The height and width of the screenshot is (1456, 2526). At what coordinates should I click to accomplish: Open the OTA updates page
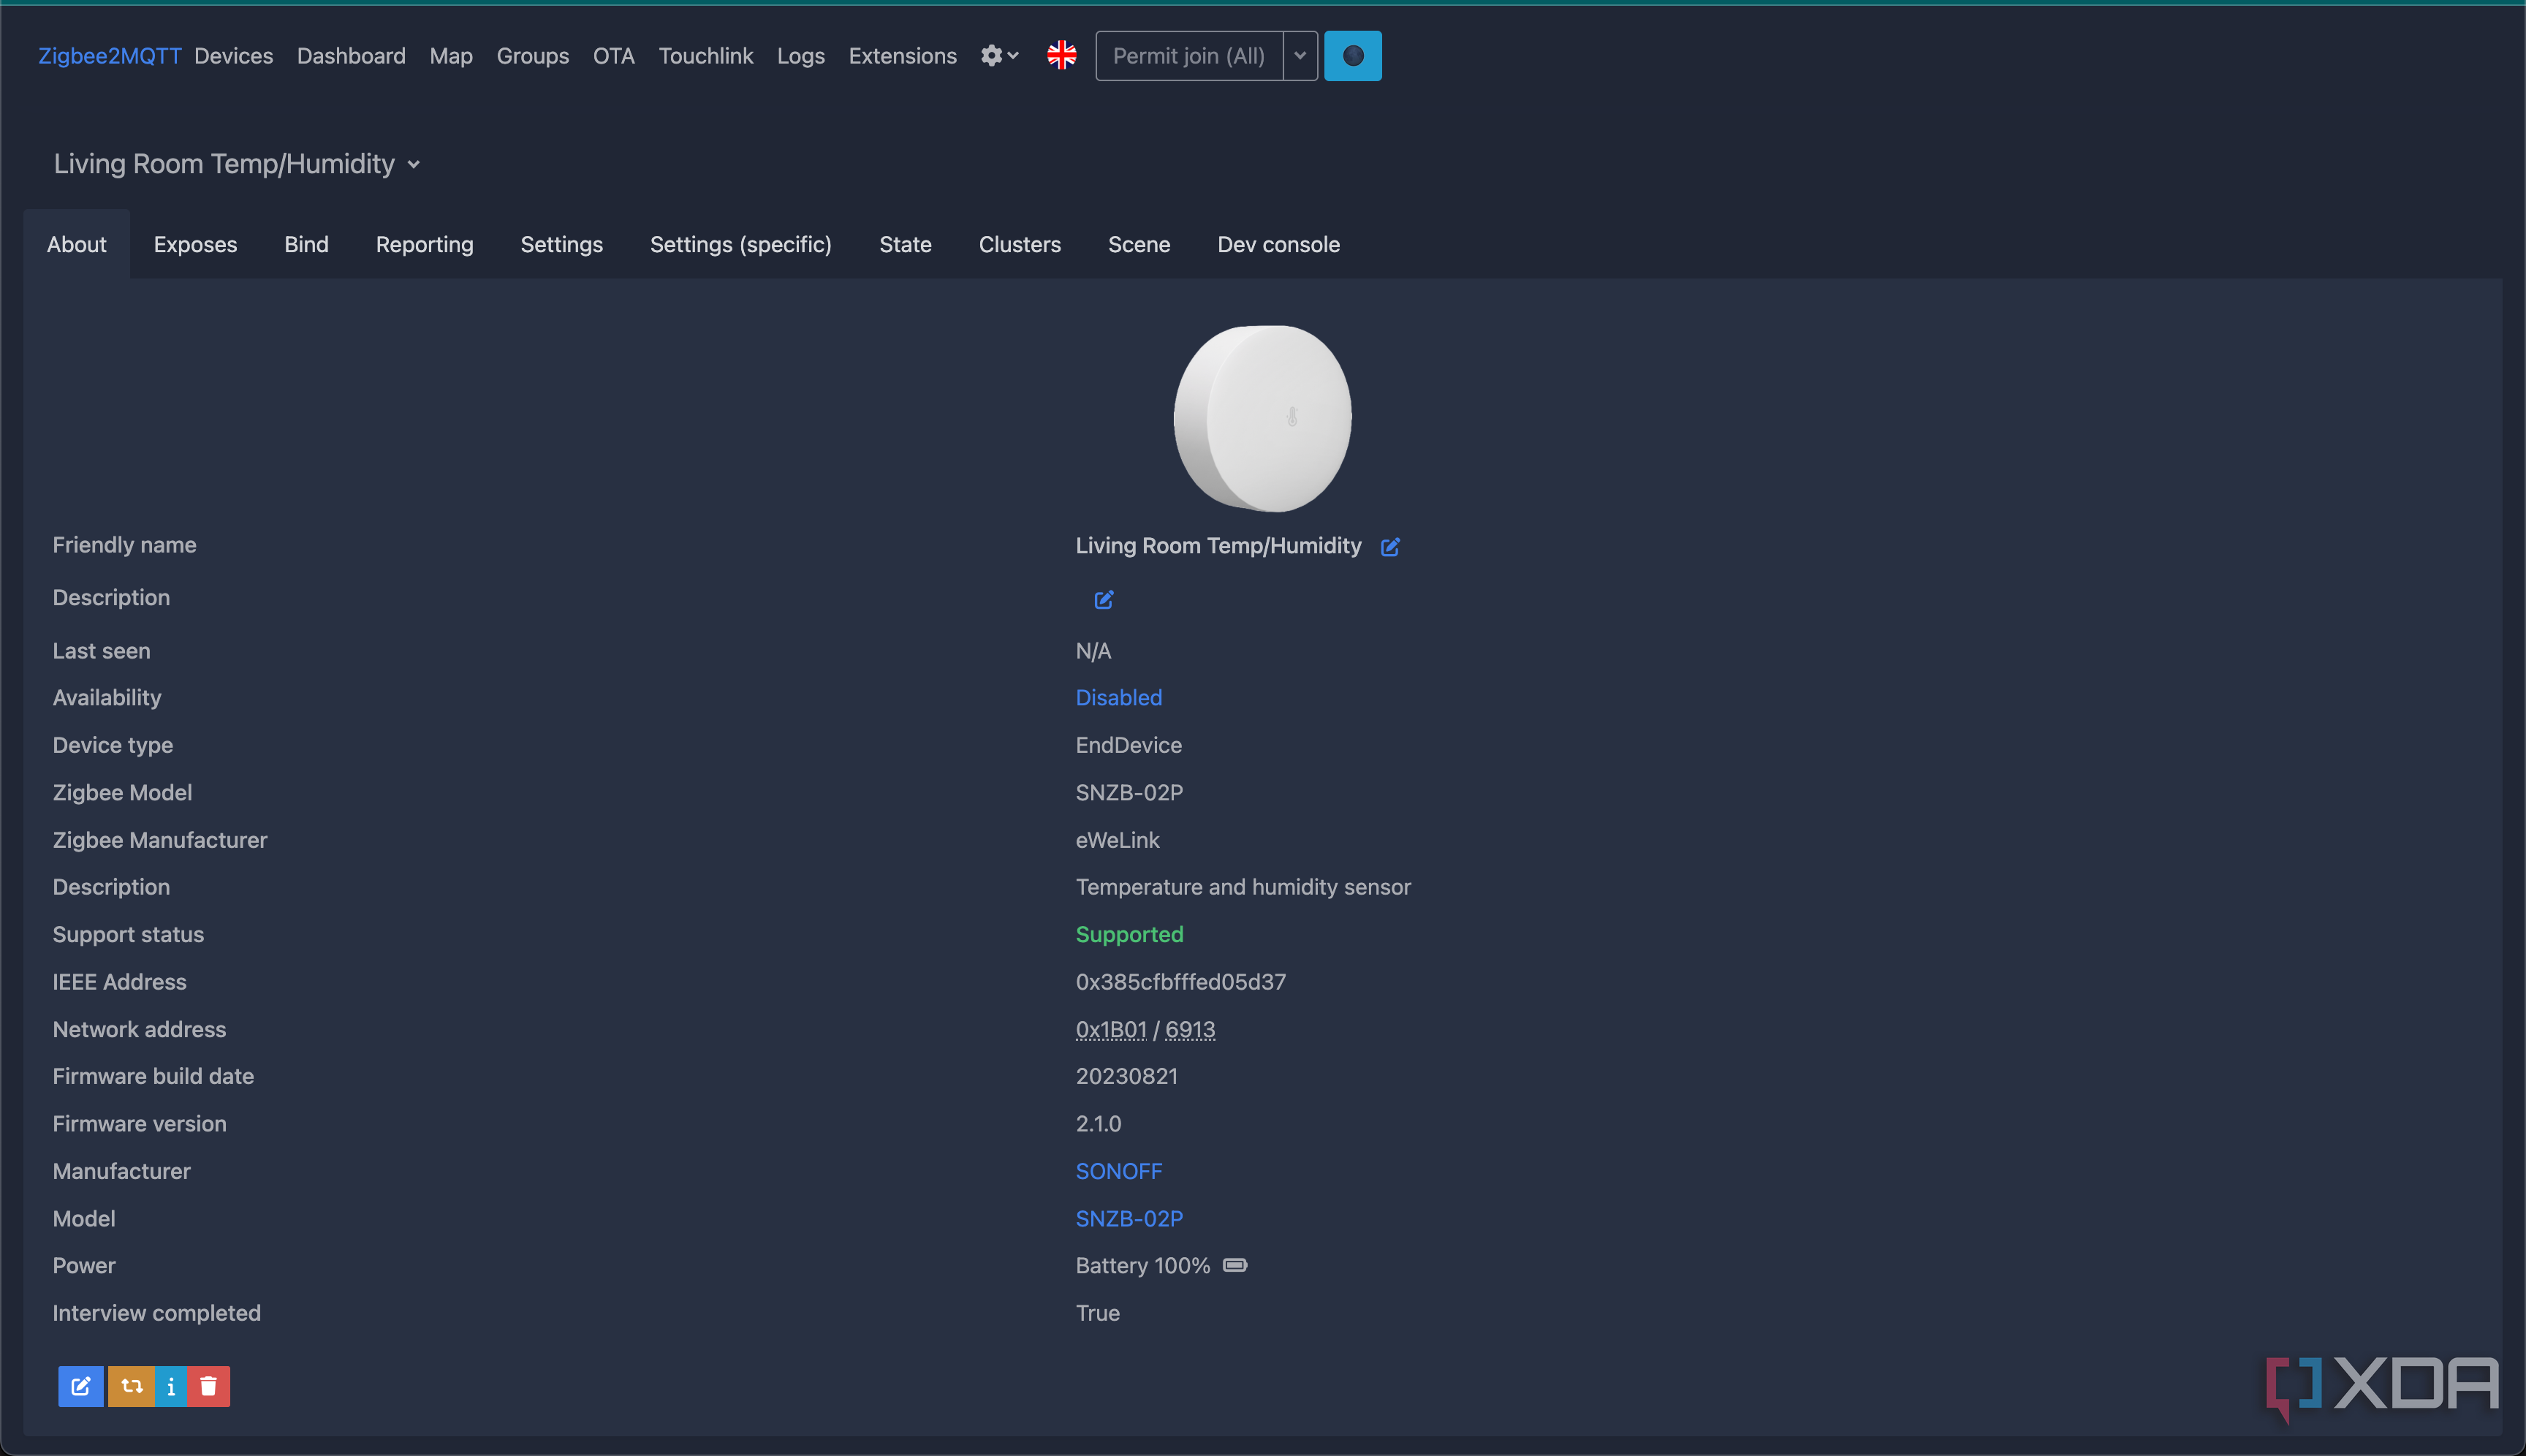[614, 56]
